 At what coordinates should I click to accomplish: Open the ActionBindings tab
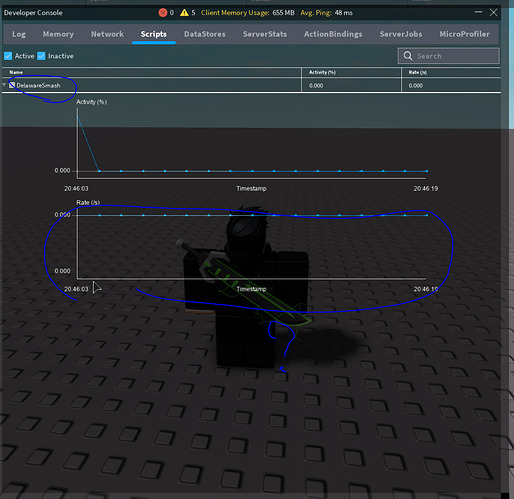click(333, 34)
